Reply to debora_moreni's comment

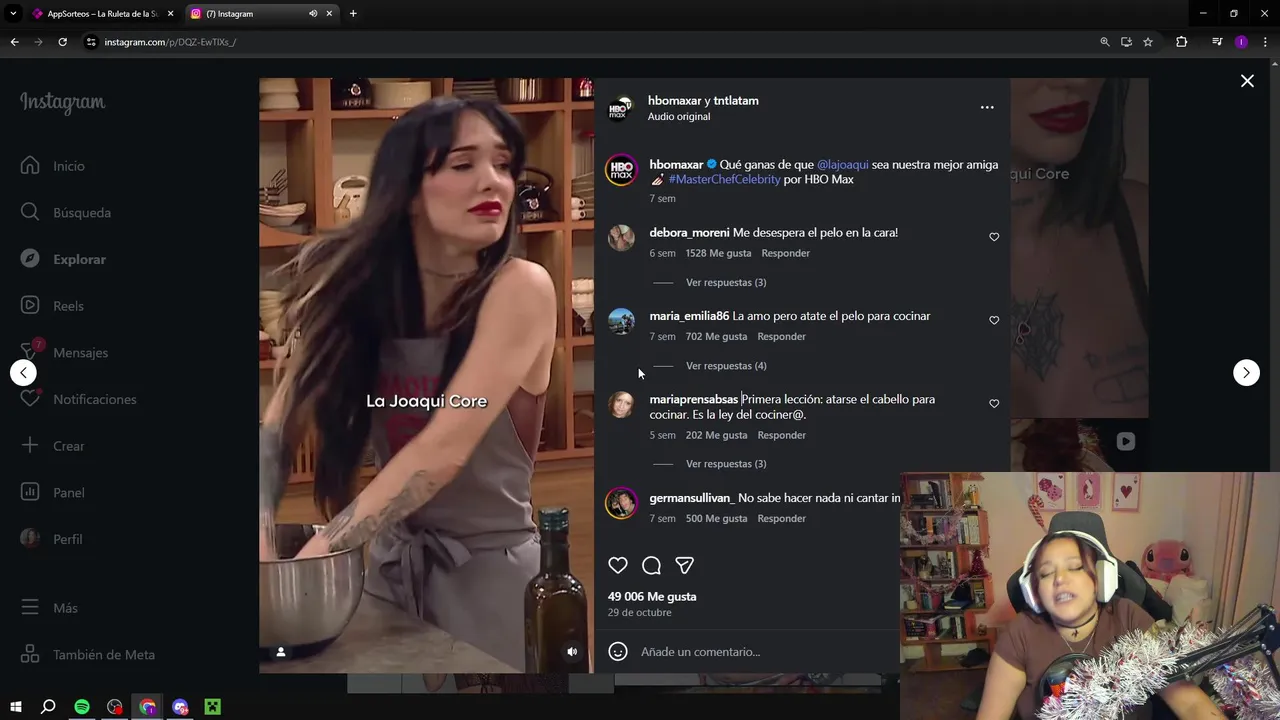(785, 253)
